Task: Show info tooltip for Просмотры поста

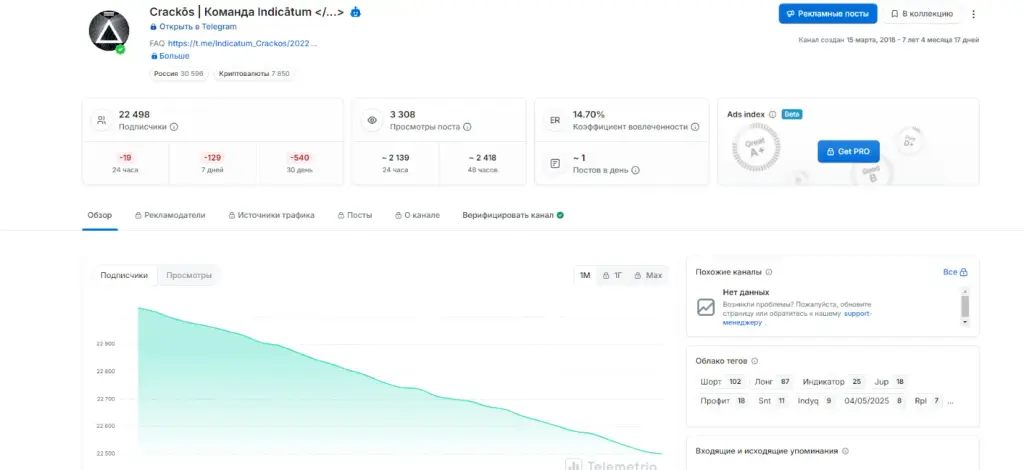Action: 467,127
